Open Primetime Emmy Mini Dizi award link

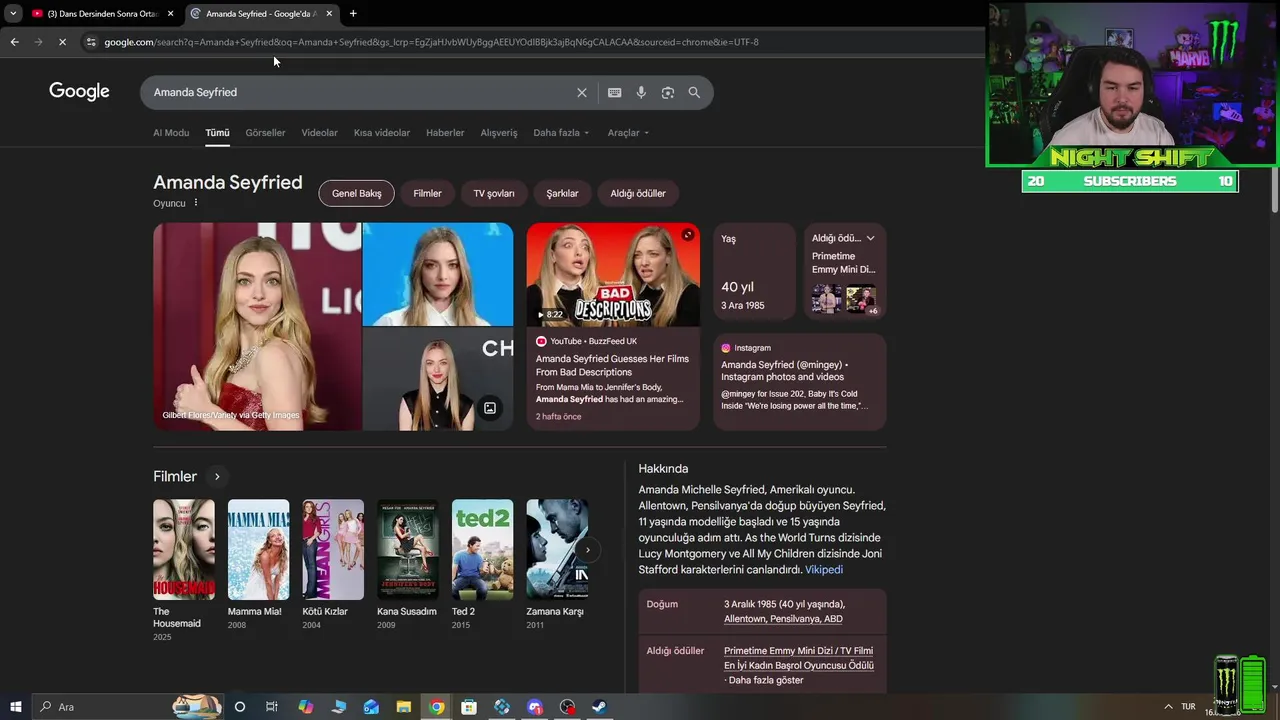point(798,658)
